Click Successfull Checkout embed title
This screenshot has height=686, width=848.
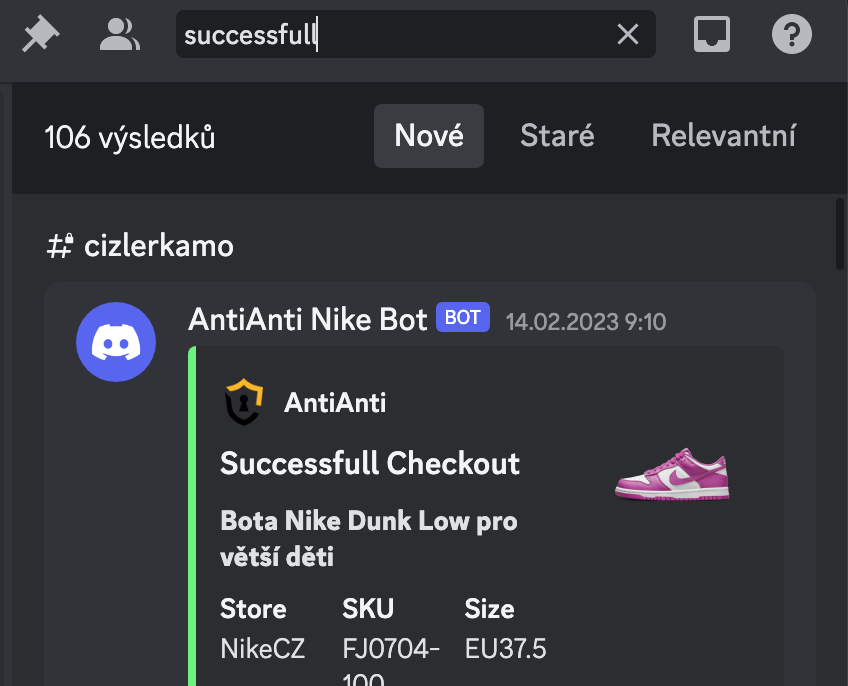[x=370, y=464]
